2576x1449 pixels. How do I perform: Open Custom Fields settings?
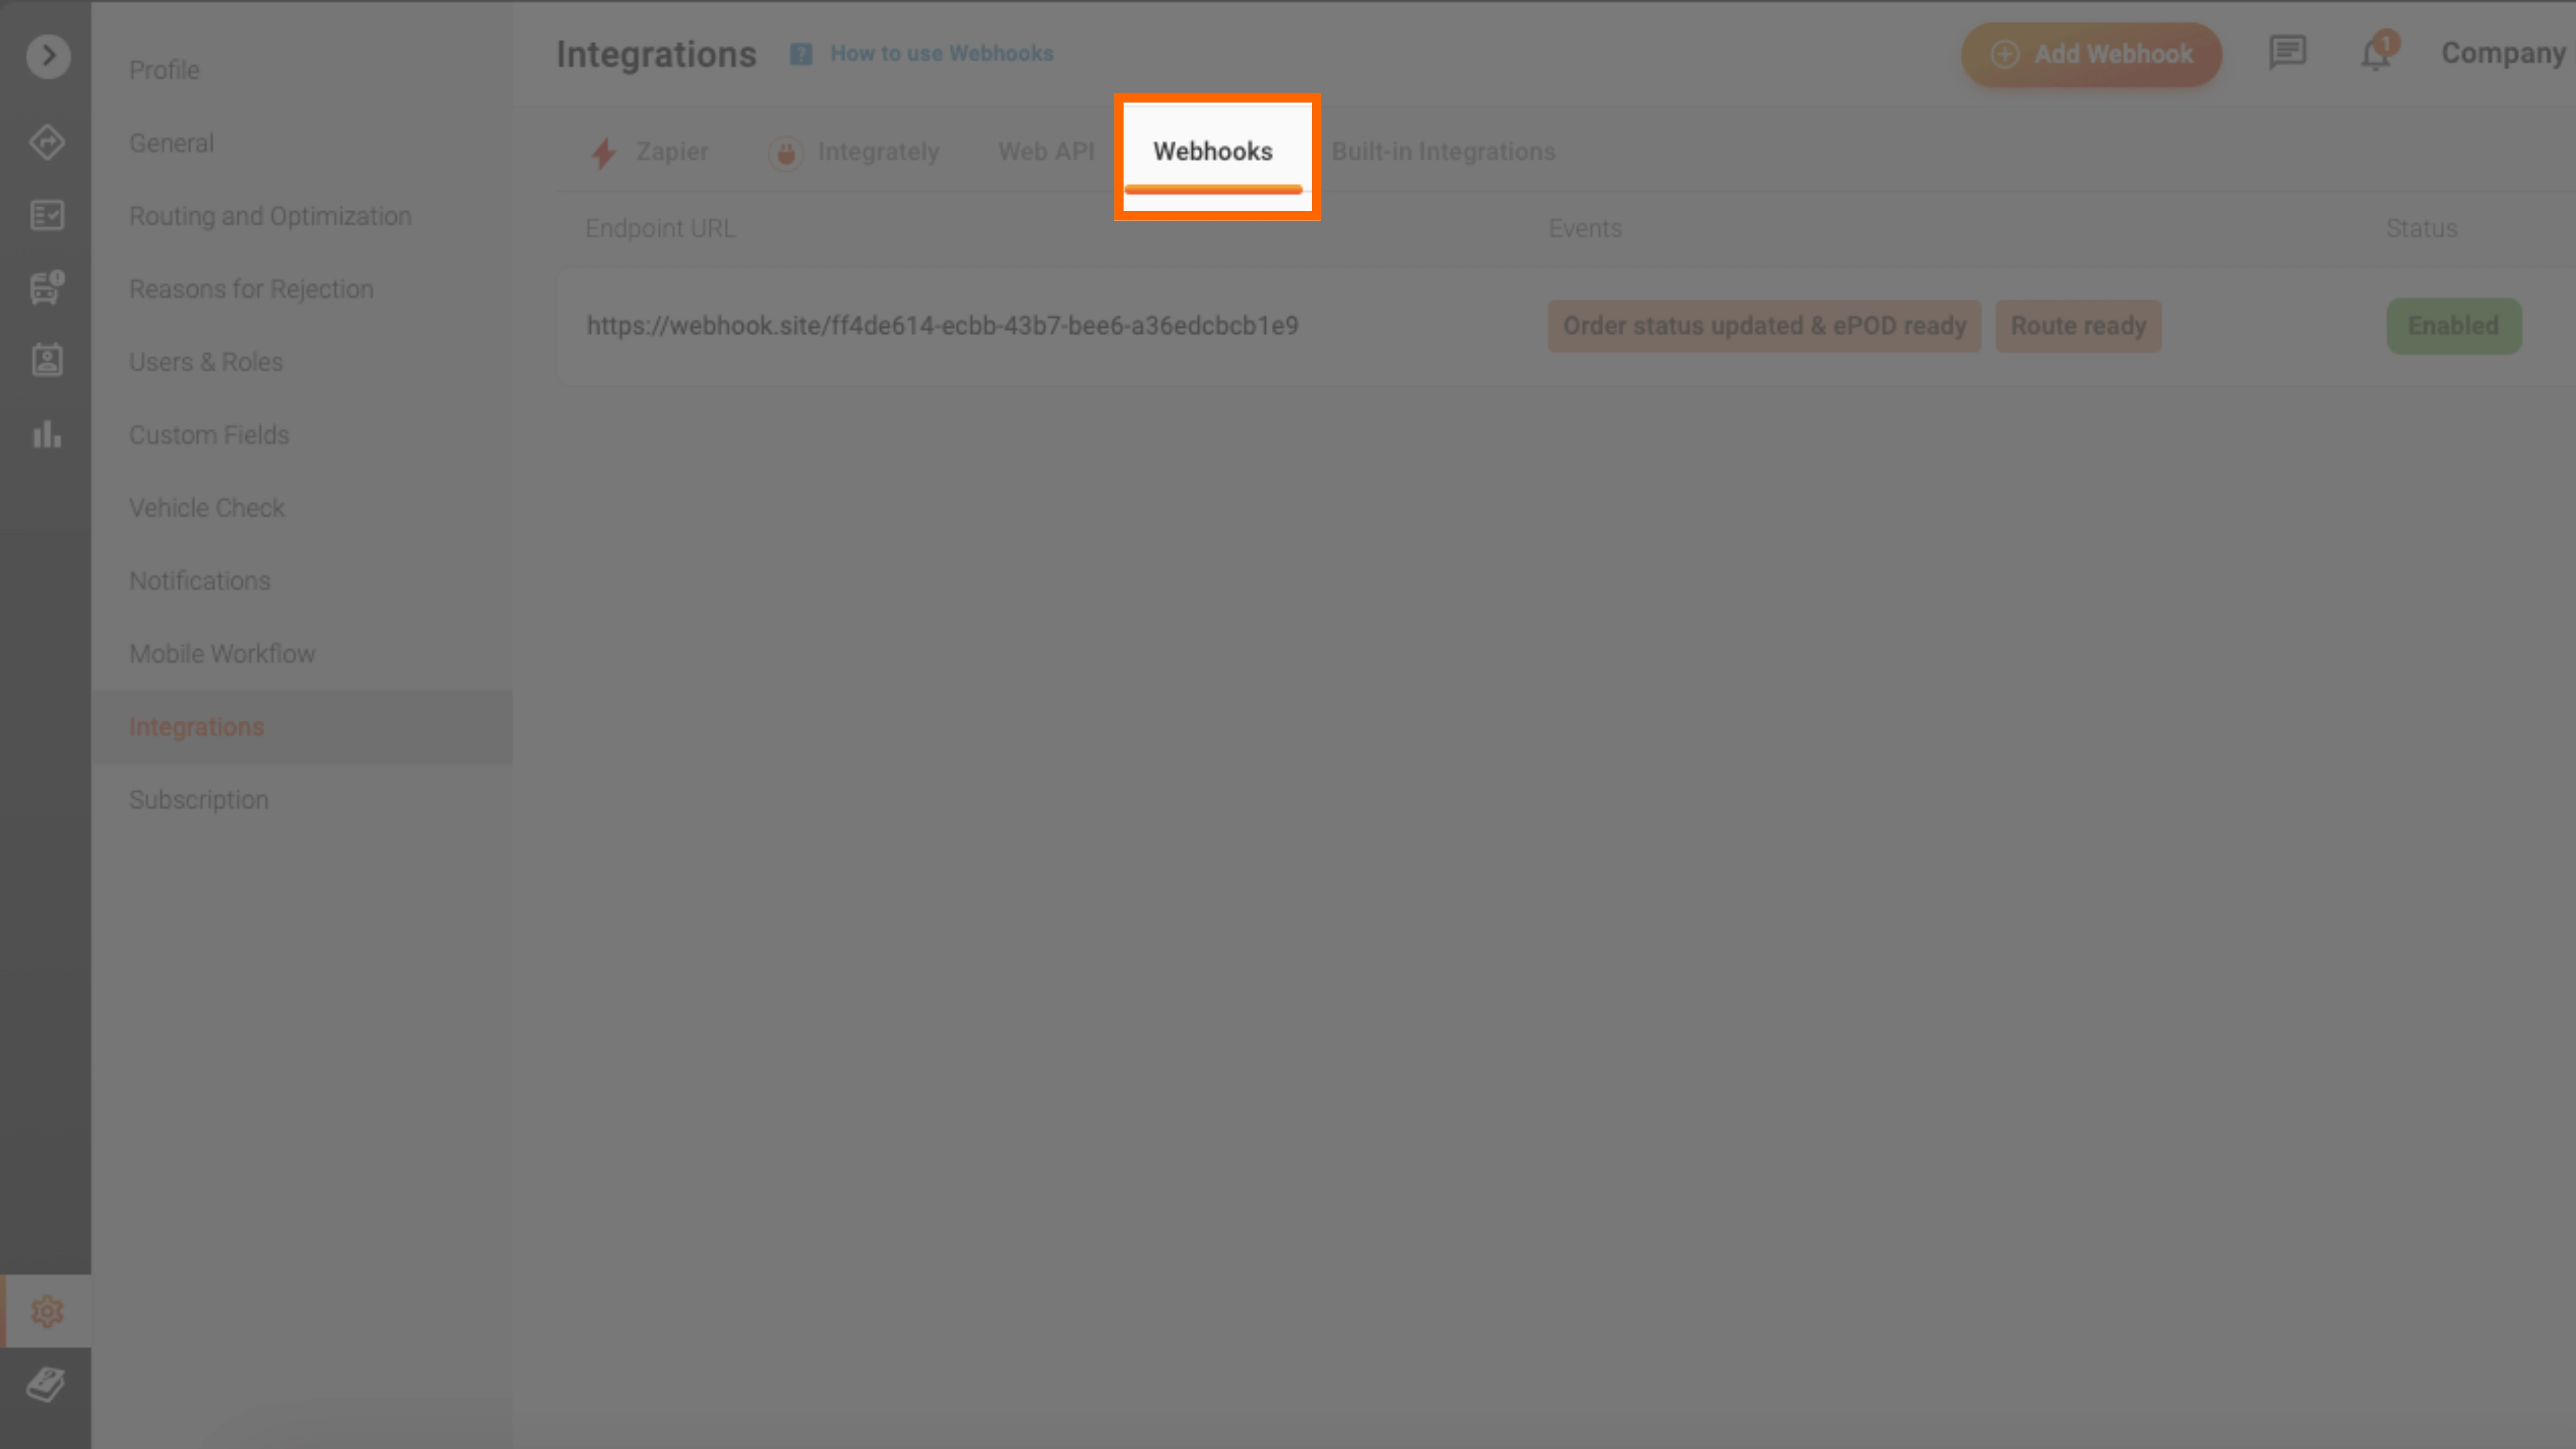tap(209, 435)
